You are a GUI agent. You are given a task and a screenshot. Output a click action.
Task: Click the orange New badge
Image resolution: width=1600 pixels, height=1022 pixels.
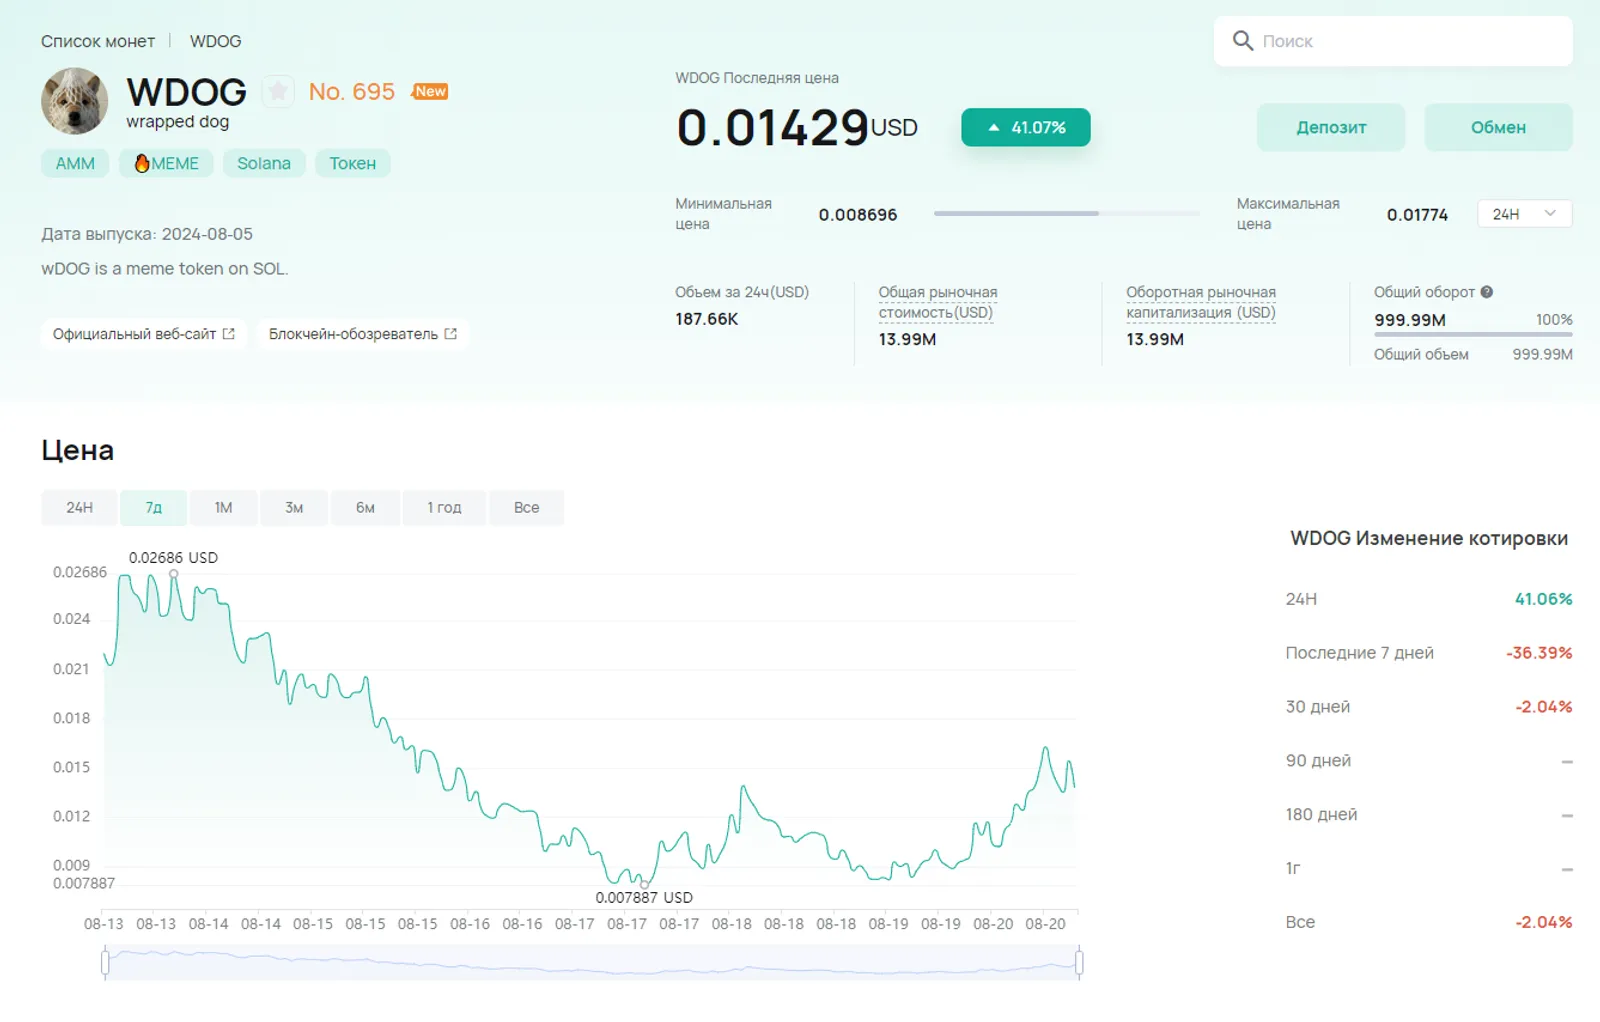430,91
